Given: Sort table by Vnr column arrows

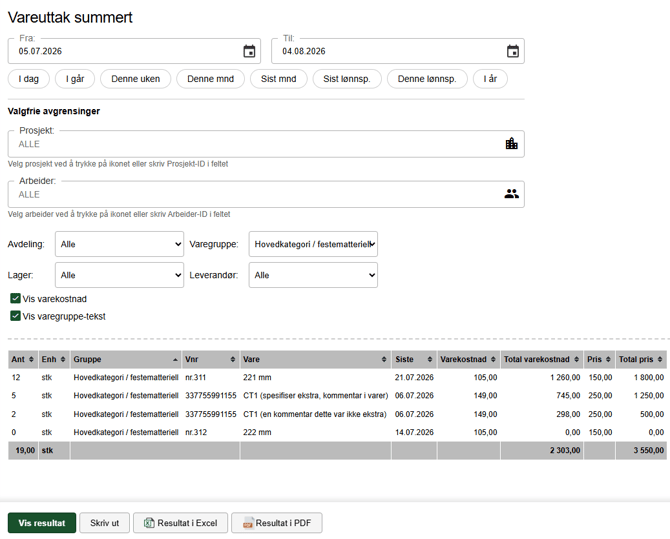Looking at the screenshot, I should click(233, 359).
